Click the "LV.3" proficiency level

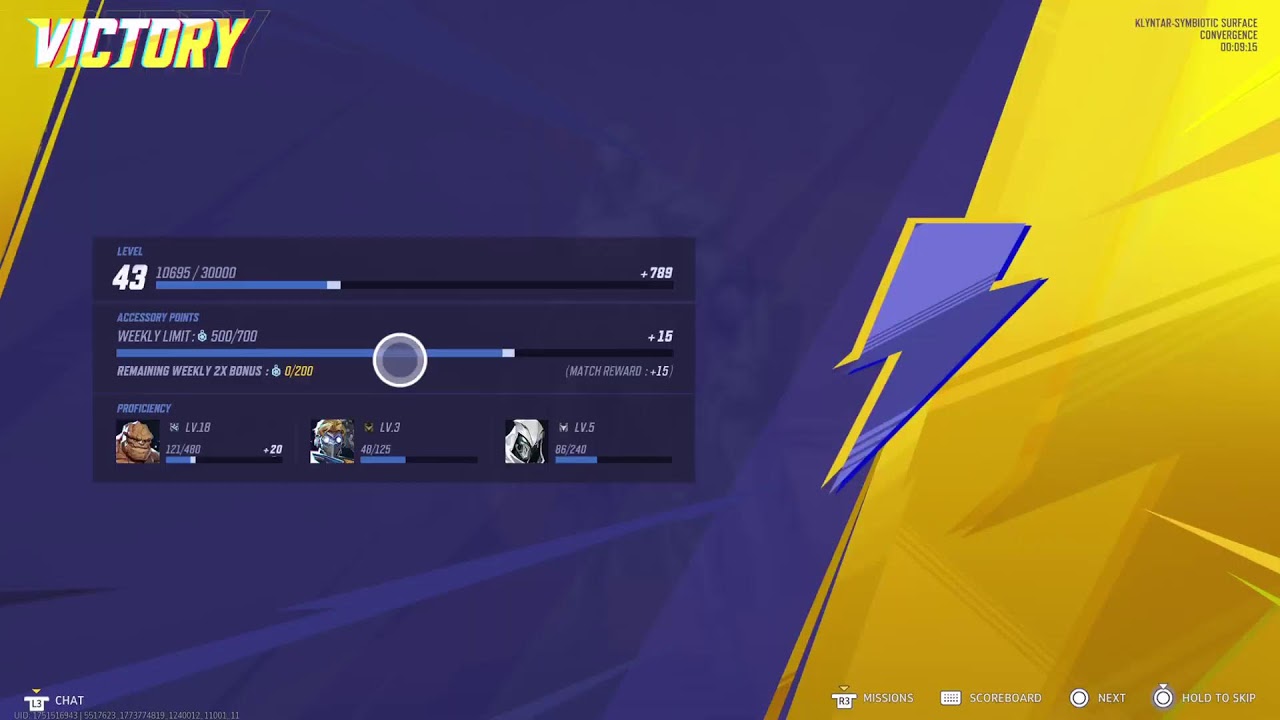click(x=390, y=428)
